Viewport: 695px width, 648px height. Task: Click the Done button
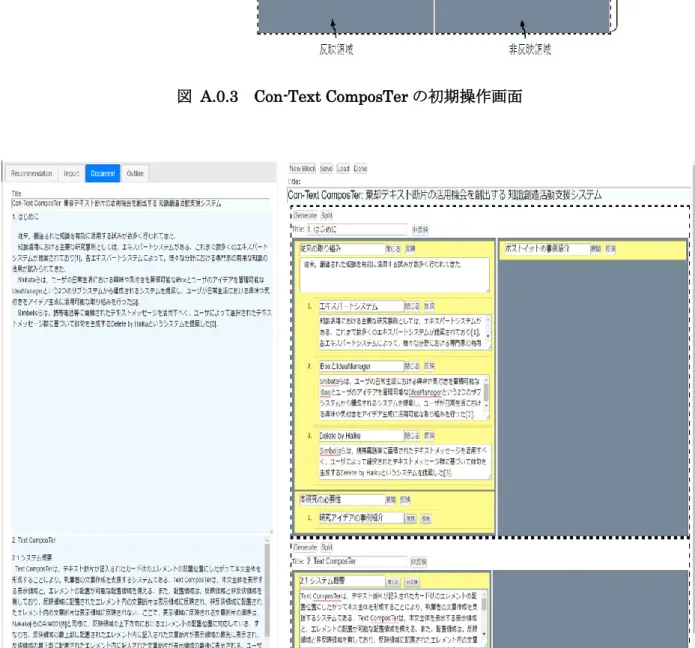coord(360,168)
